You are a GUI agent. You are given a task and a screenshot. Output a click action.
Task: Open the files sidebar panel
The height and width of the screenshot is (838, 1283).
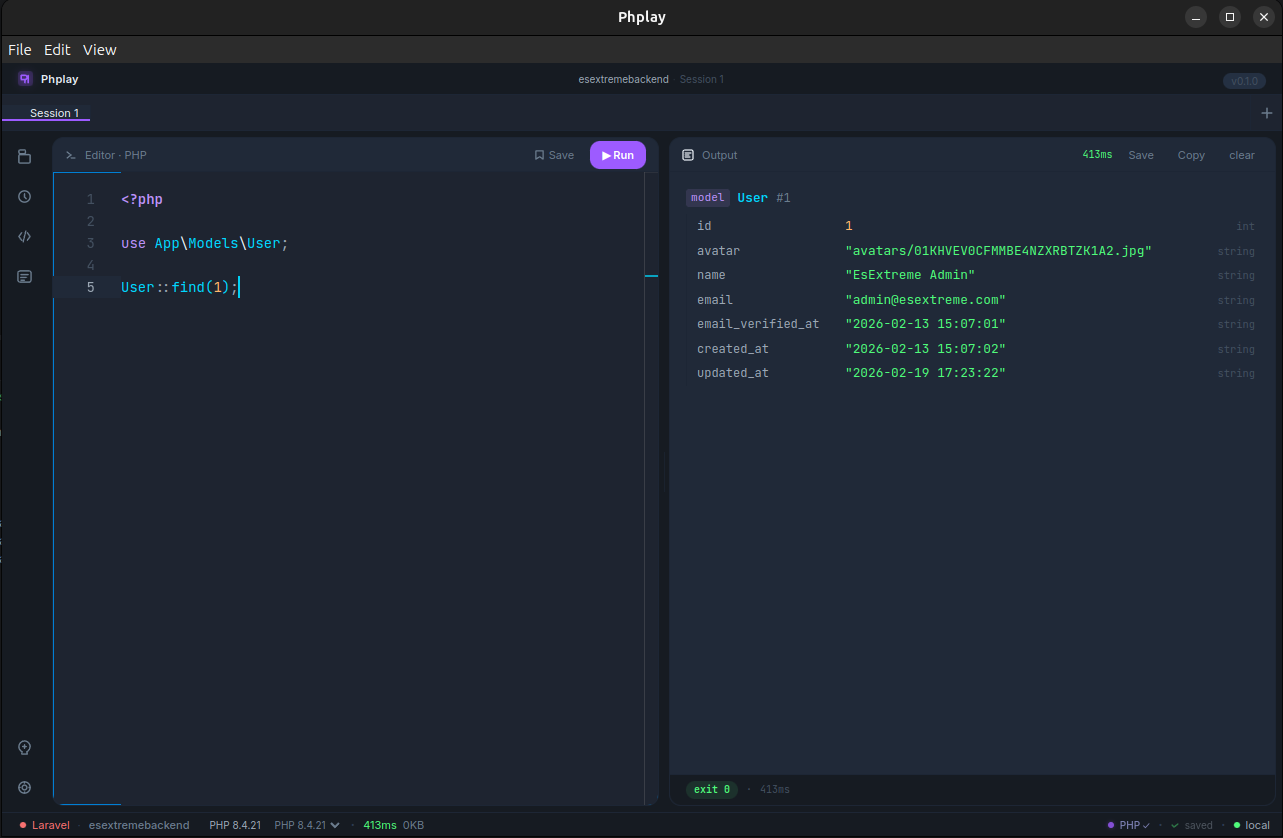tap(25, 157)
